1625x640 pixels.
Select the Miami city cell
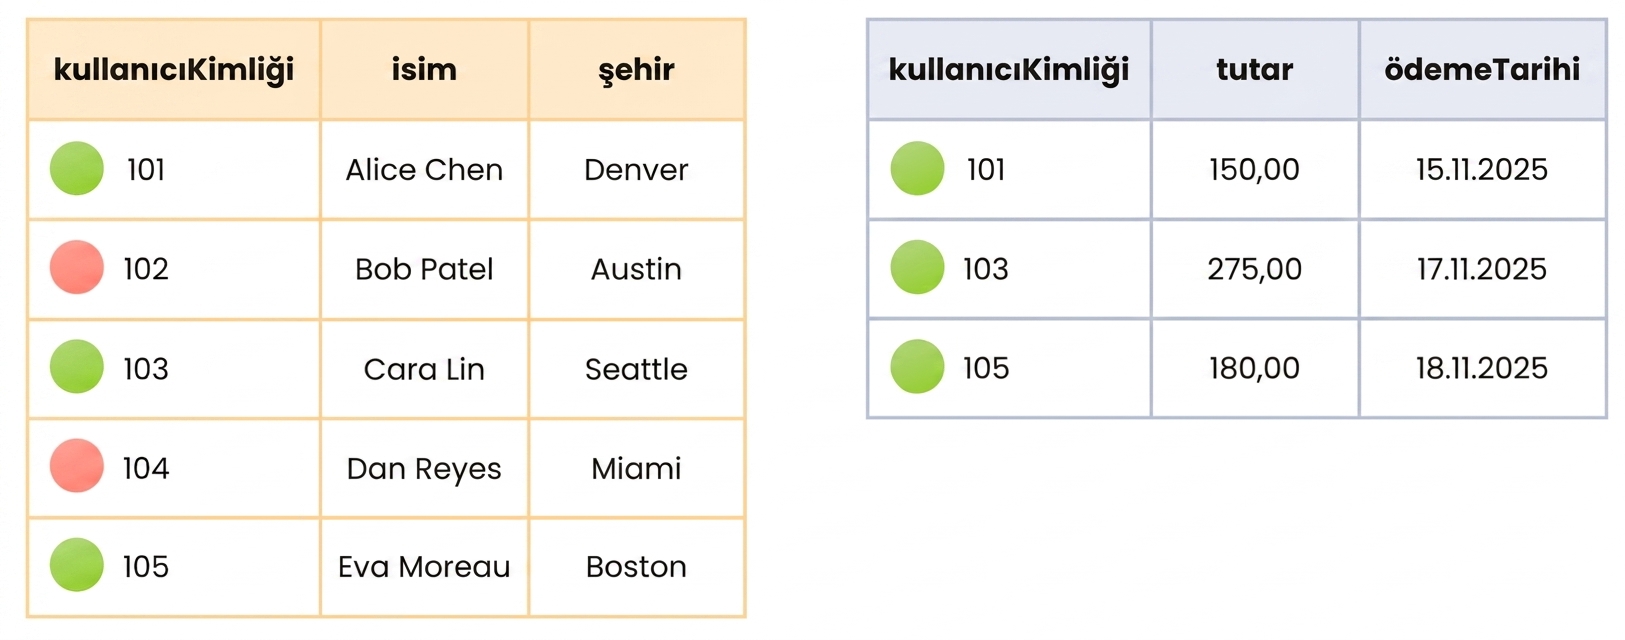(x=636, y=468)
